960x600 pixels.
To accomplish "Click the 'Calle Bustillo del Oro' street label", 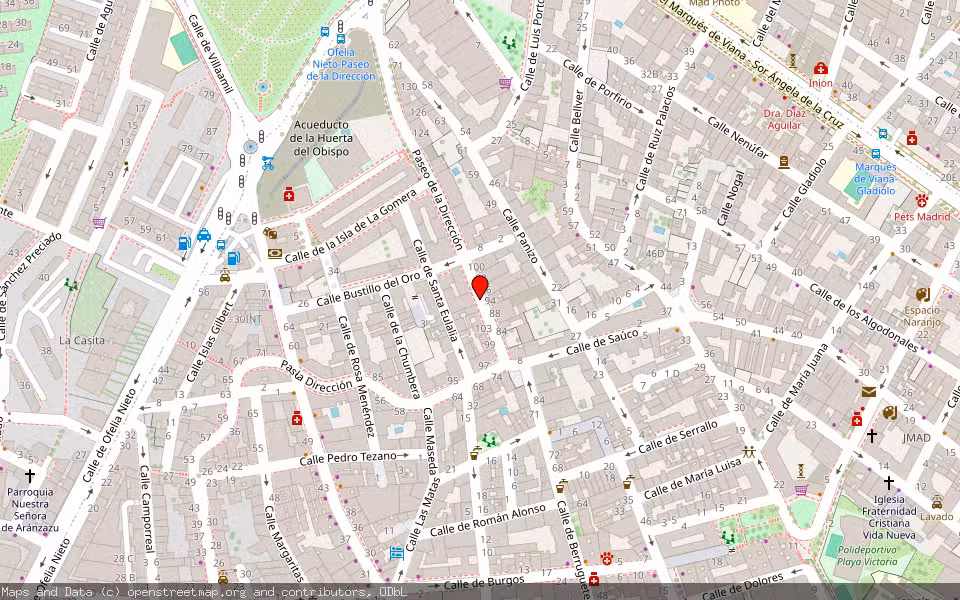I will click(369, 289).
